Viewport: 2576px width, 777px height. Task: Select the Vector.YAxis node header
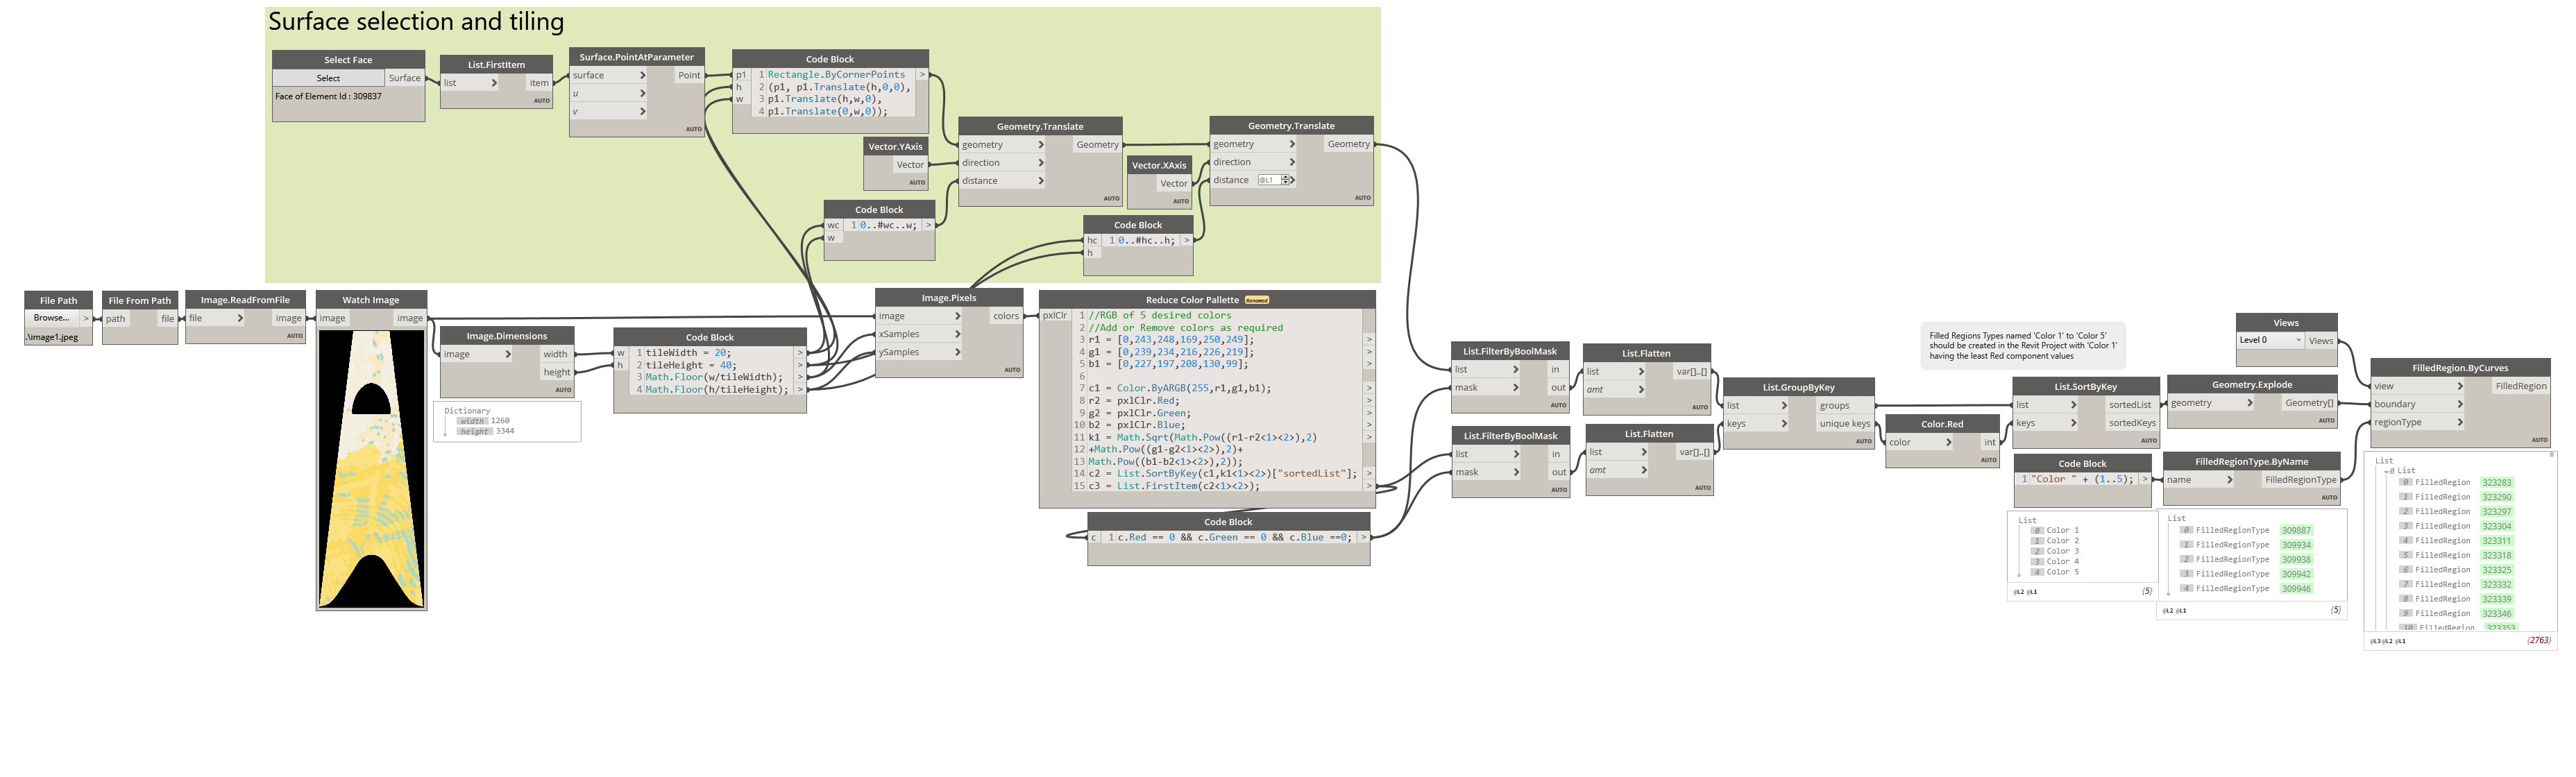click(896, 147)
